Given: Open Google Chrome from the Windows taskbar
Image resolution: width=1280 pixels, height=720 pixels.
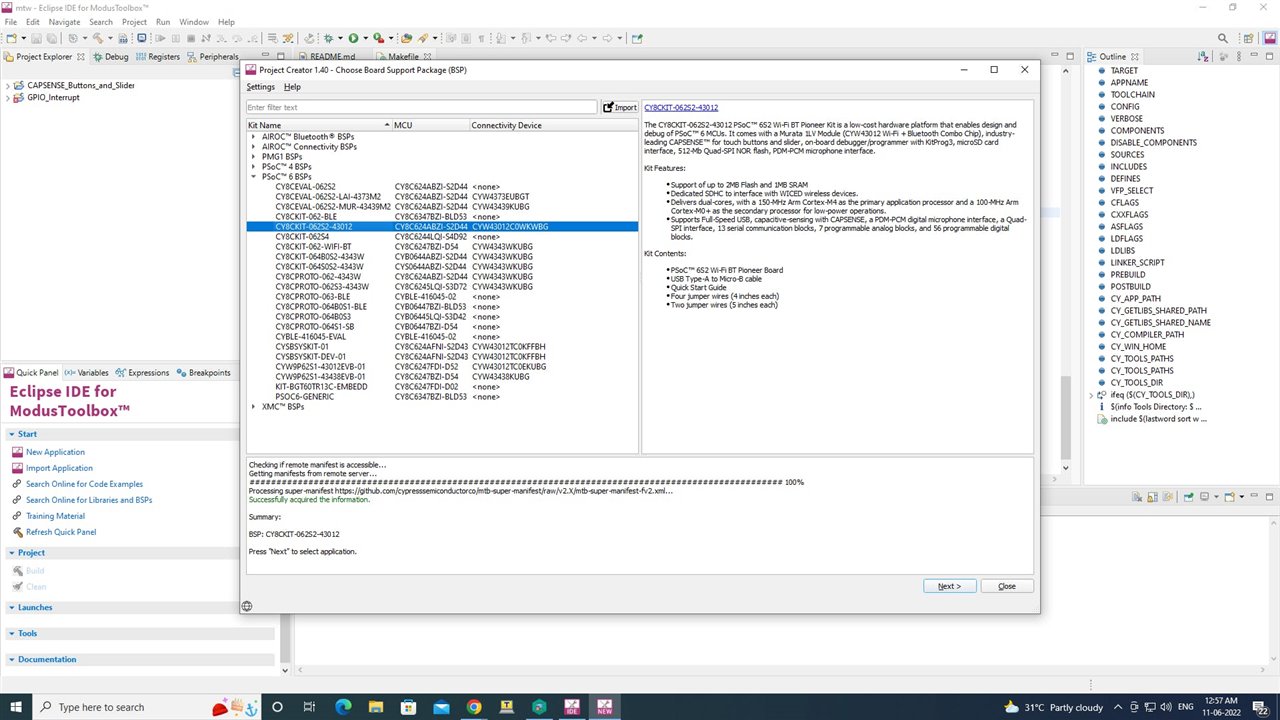Looking at the screenshot, I should pos(474,707).
